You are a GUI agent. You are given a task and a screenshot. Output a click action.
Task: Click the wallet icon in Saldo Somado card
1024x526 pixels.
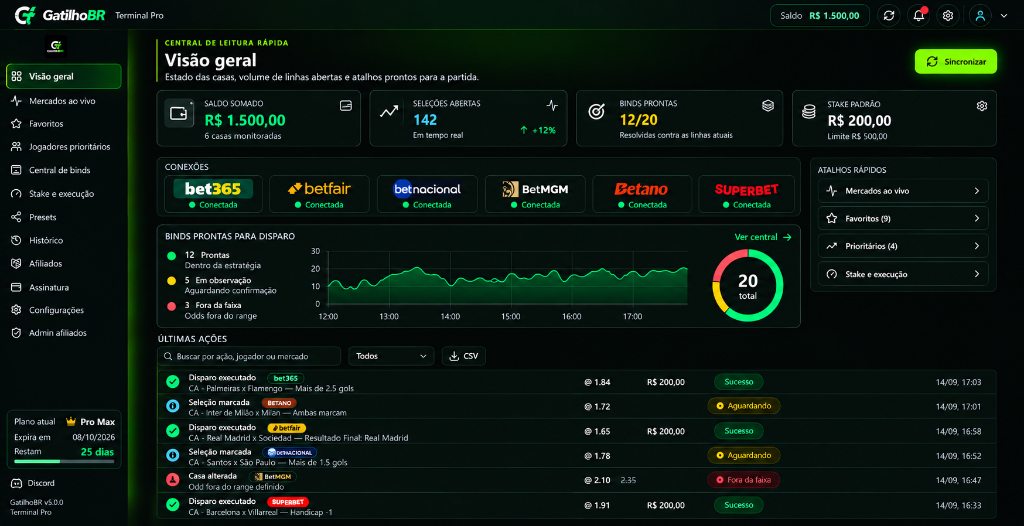coord(346,105)
